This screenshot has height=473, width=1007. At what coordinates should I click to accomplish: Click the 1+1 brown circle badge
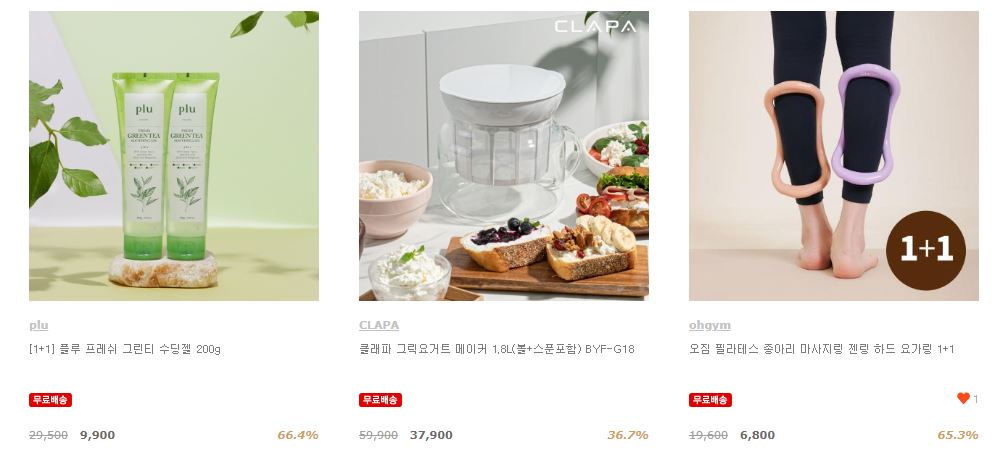925,250
